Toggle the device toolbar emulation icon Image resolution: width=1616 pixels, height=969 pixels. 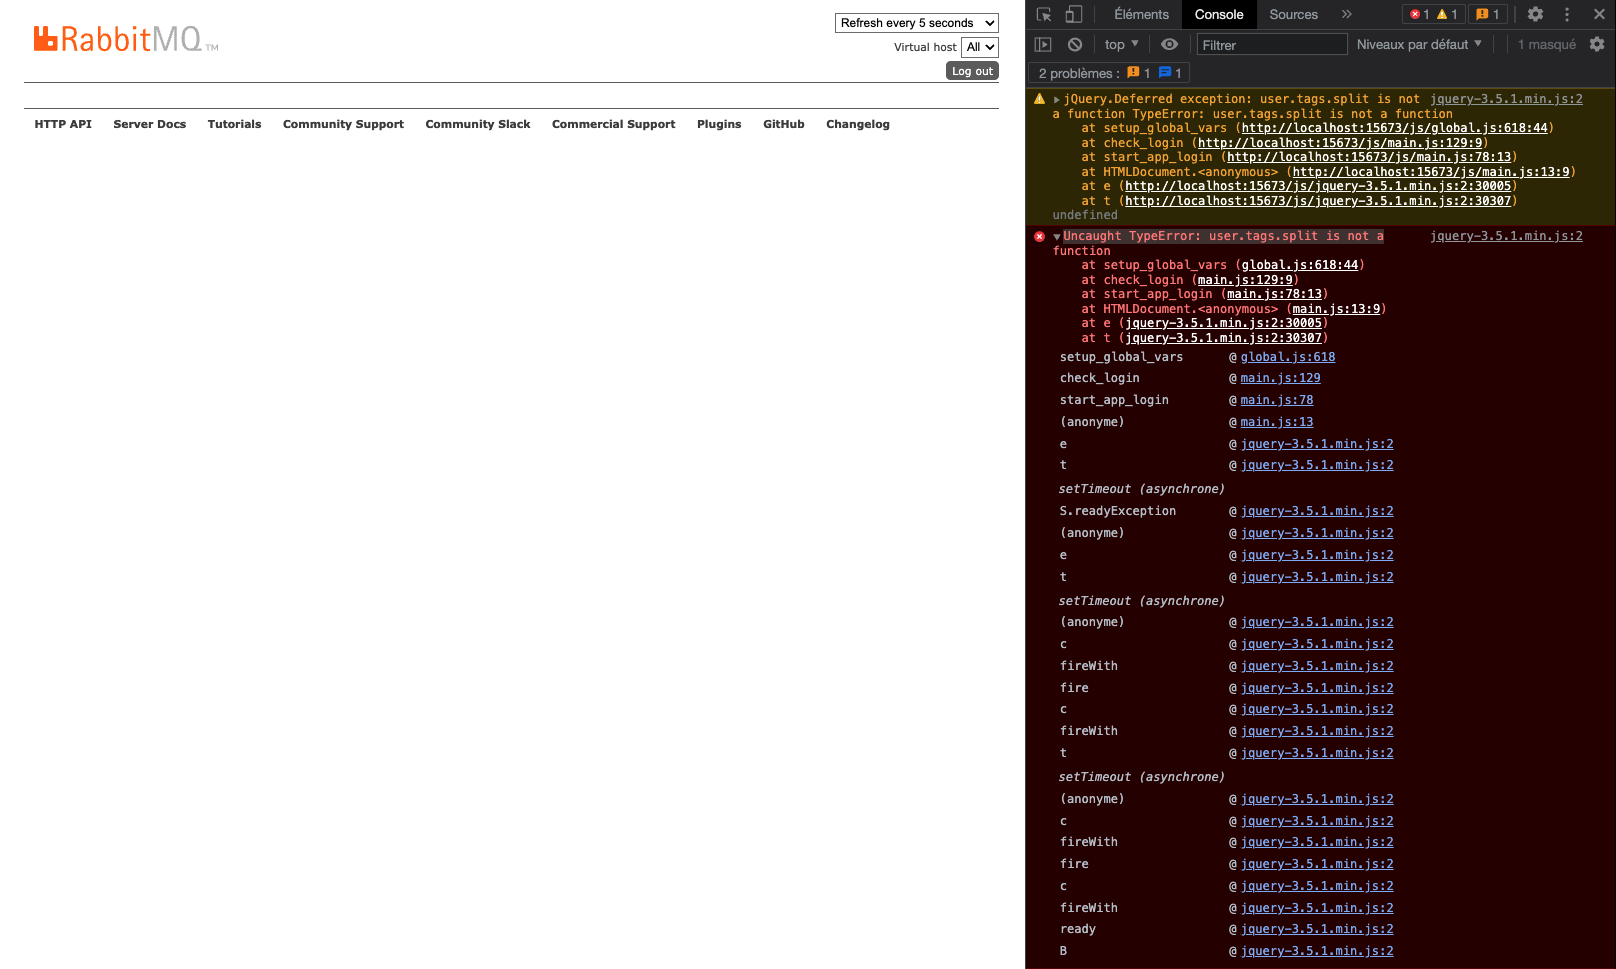[x=1072, y=14]
